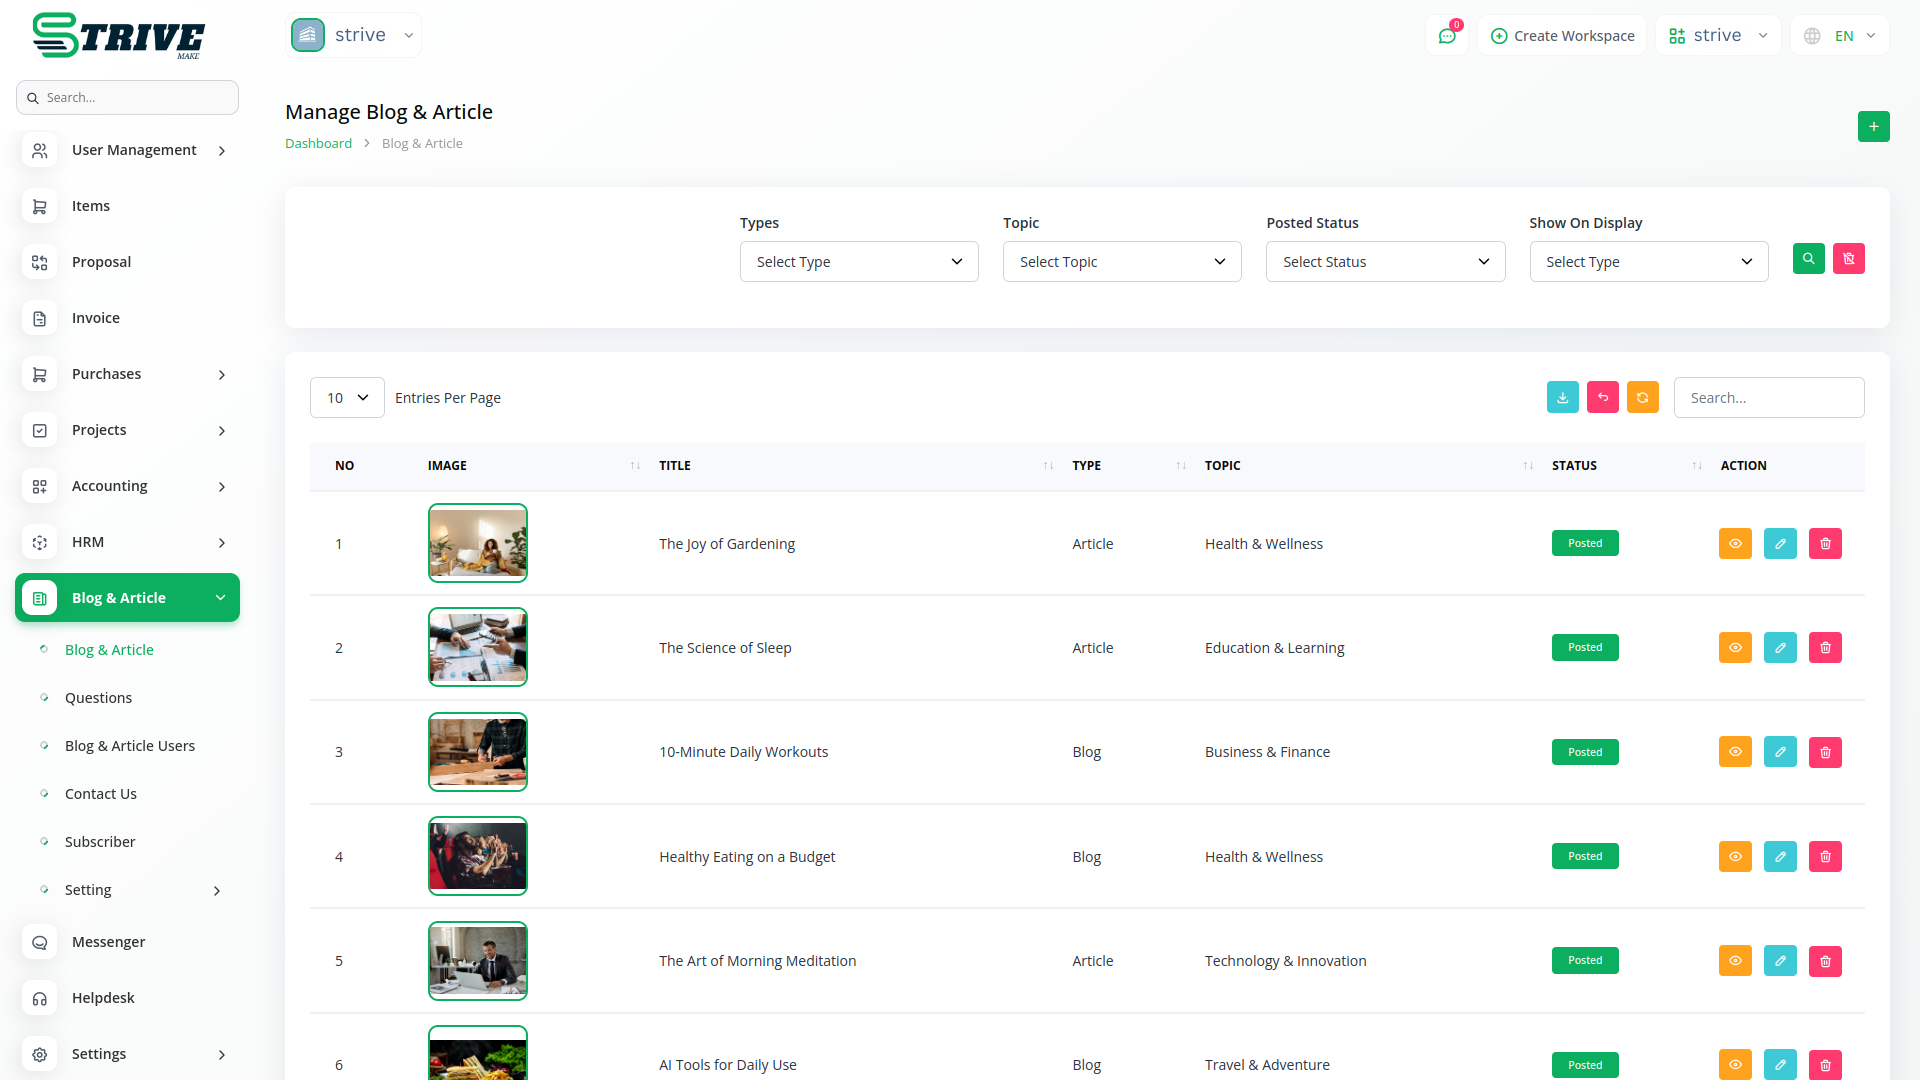1920x1080 pixels.
Task: View Healthy Eating on a Budget entry
Action: coord(1735,857)
